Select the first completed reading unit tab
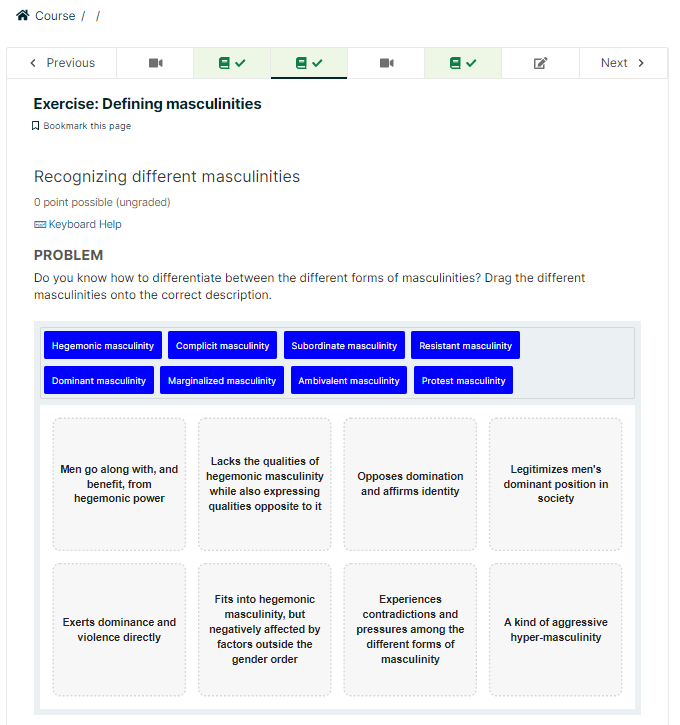The image size is (680, 725). [232, 63]
